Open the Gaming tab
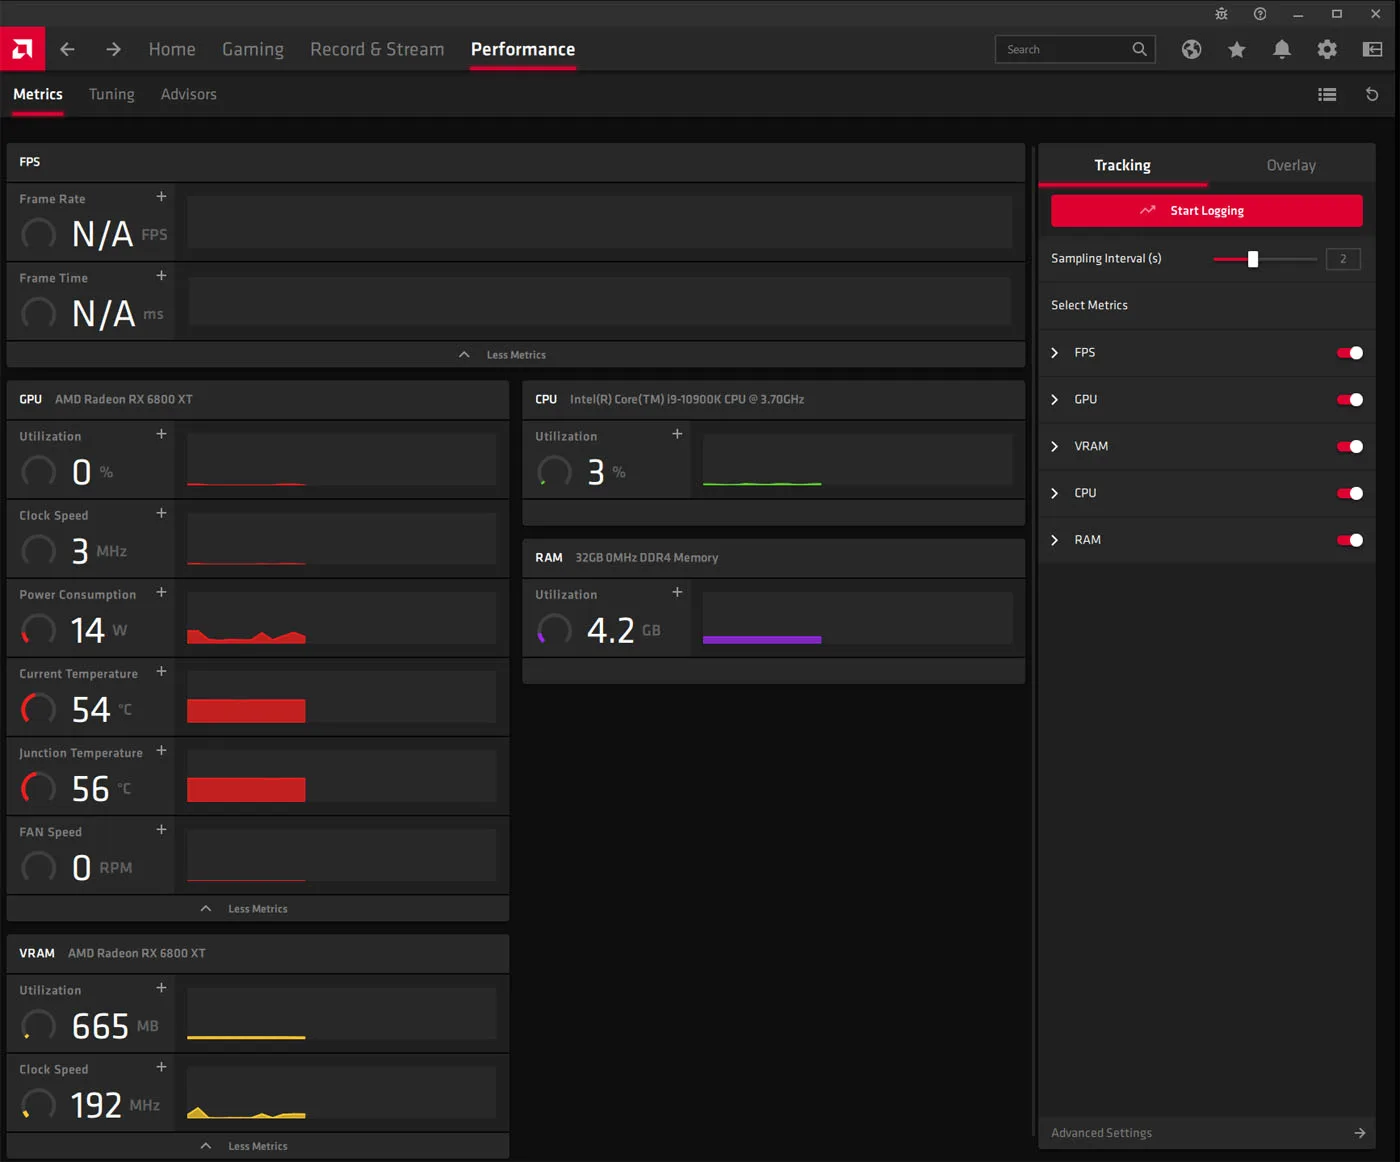Image resolution: width=1400 pixels, height=1162 pixels. 253,49
